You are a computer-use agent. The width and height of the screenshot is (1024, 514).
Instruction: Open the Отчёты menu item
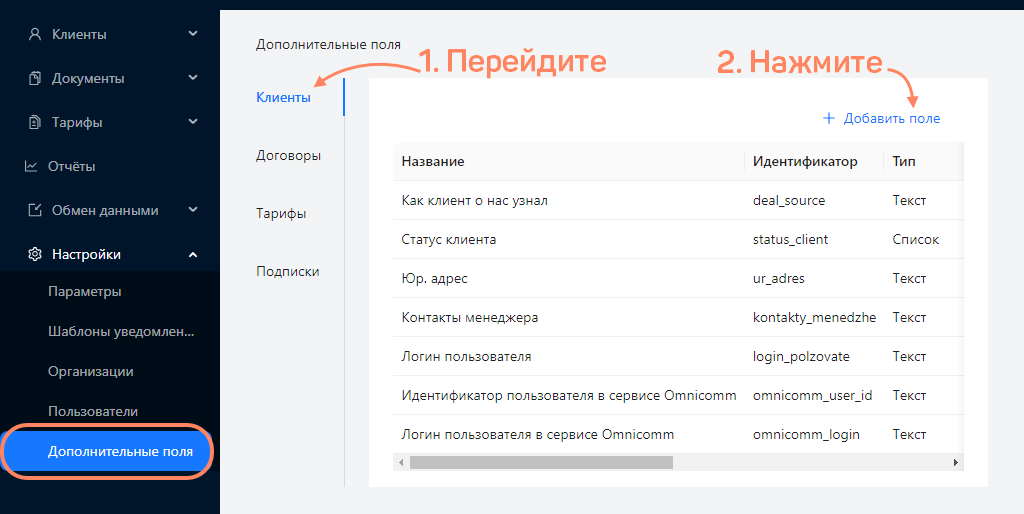[72, 167]
